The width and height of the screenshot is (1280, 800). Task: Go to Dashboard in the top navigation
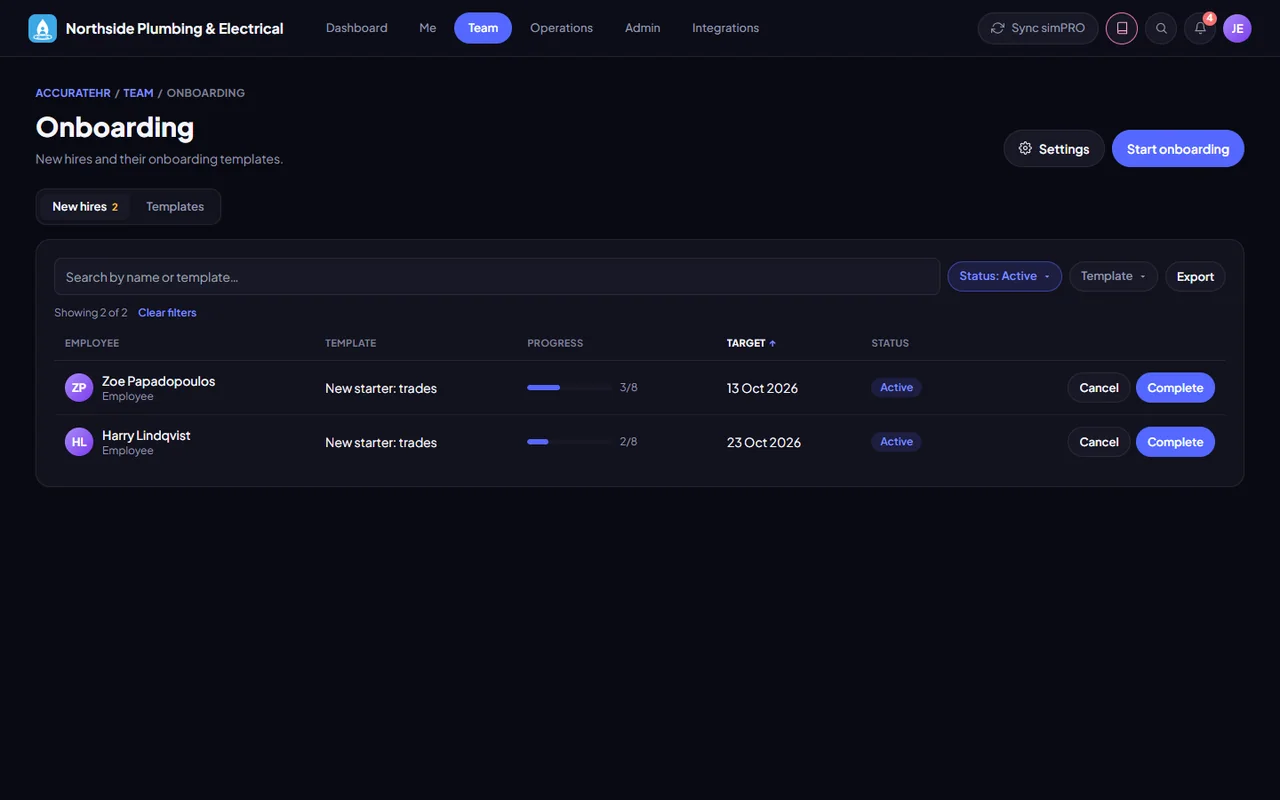pyautogui.click(x=356, y=28)
